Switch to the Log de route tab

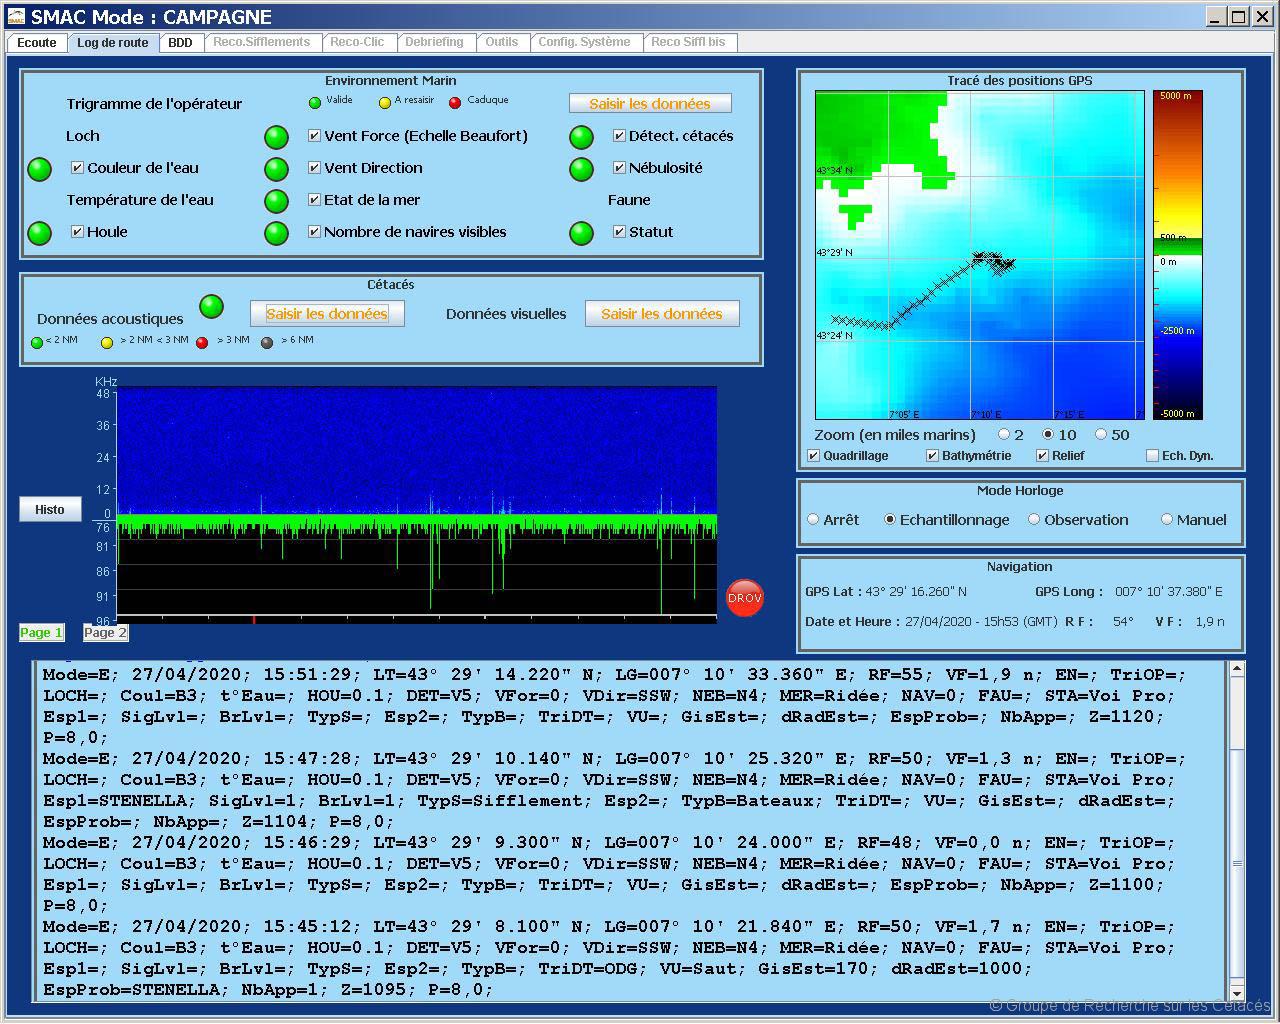point(113,43)
